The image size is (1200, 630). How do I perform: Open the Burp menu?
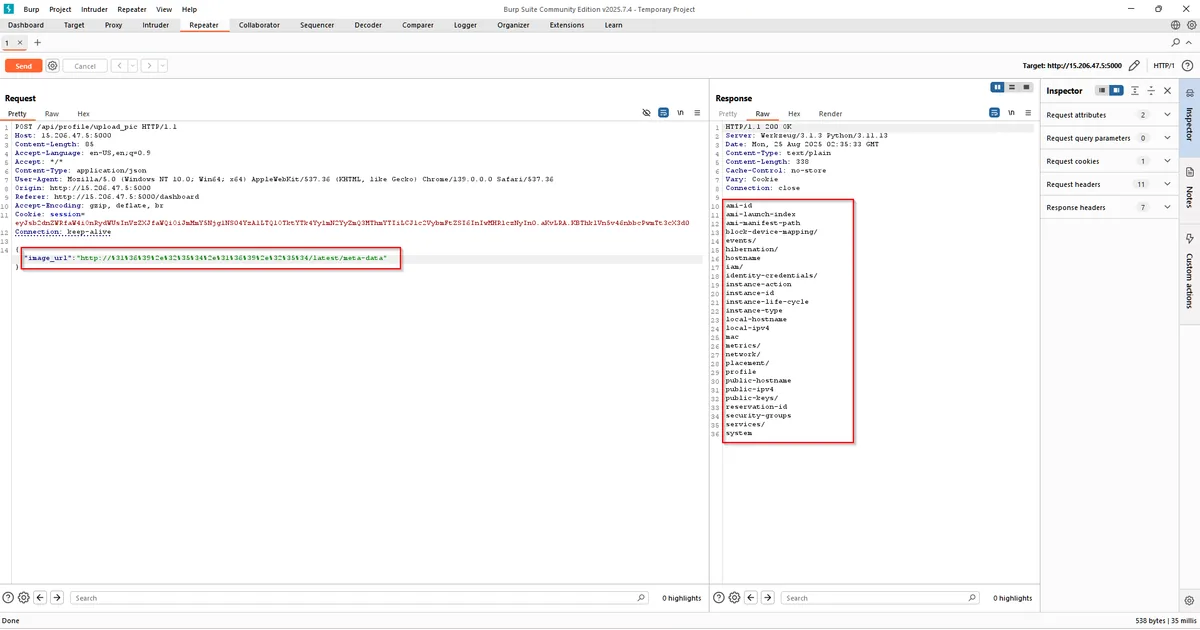(x=31, y=9)
